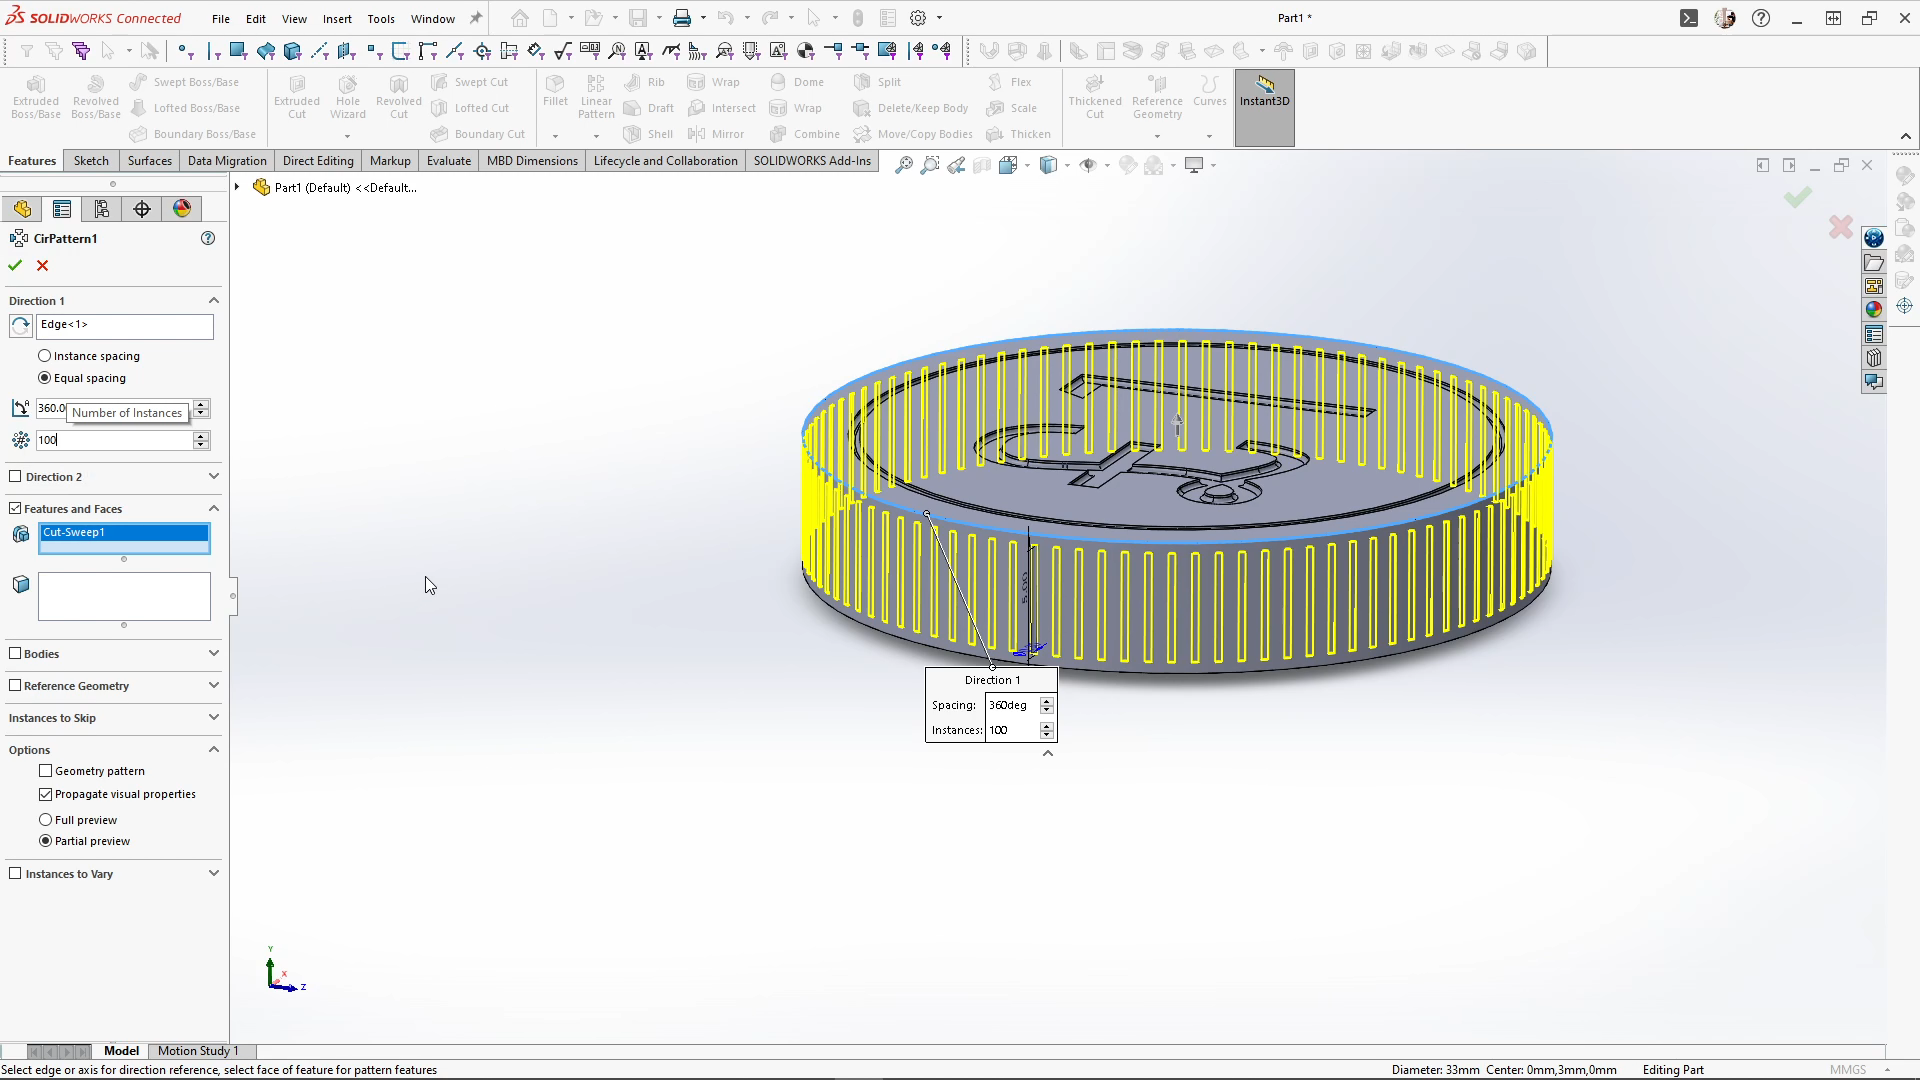Screen dimensions: 1920x1080
Task: Click the Number of Instances input field
Action: point(114,440)
